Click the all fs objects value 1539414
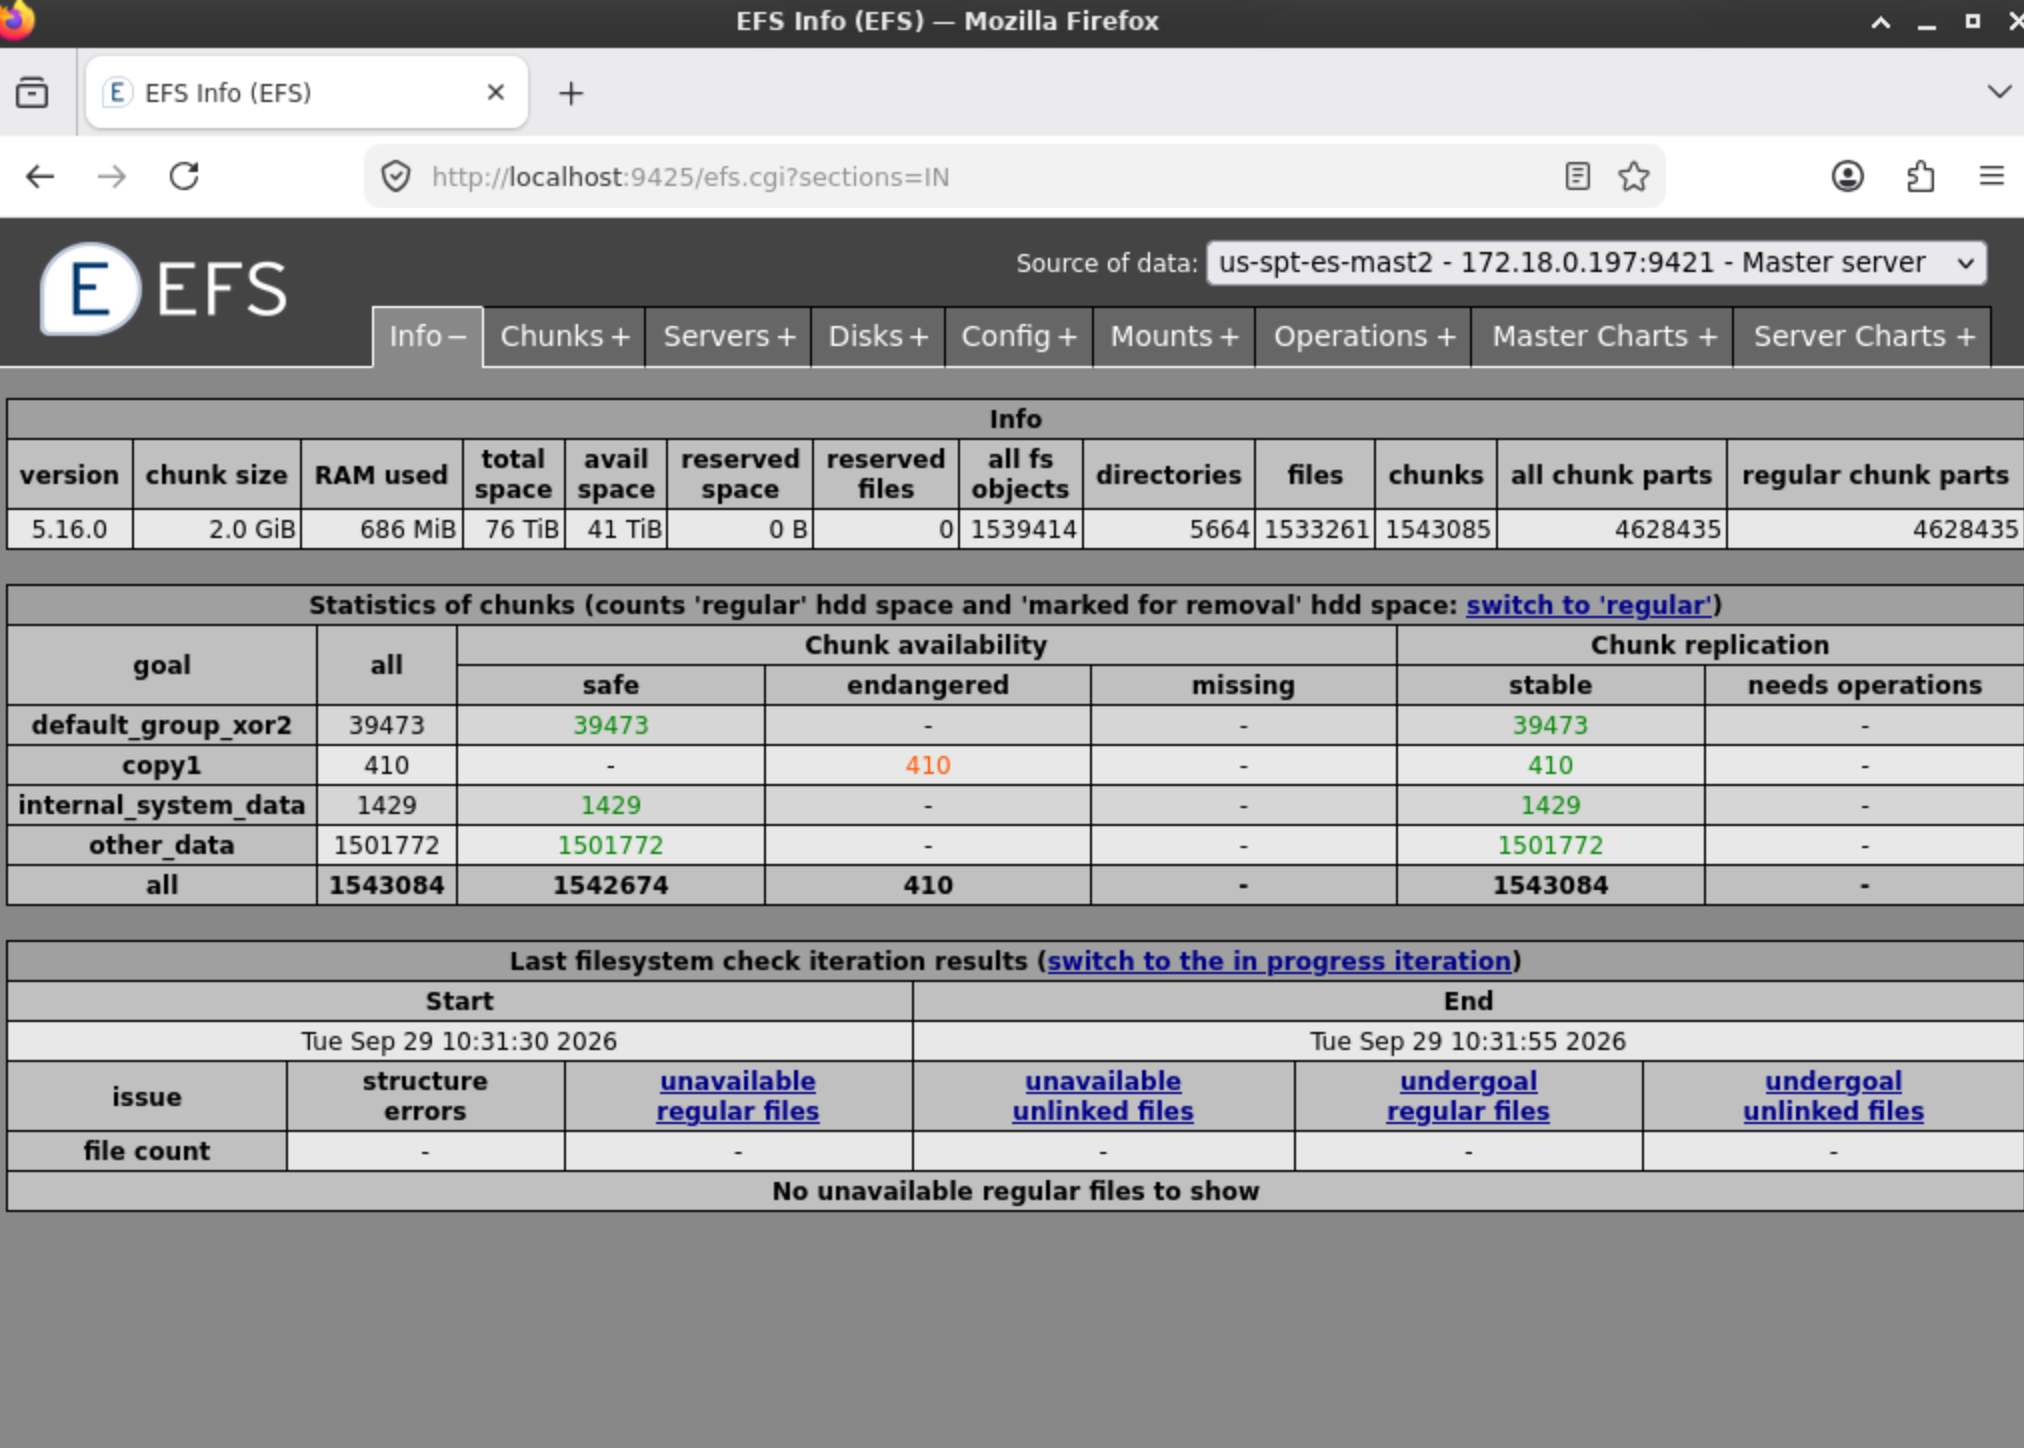 [1024, 529]
